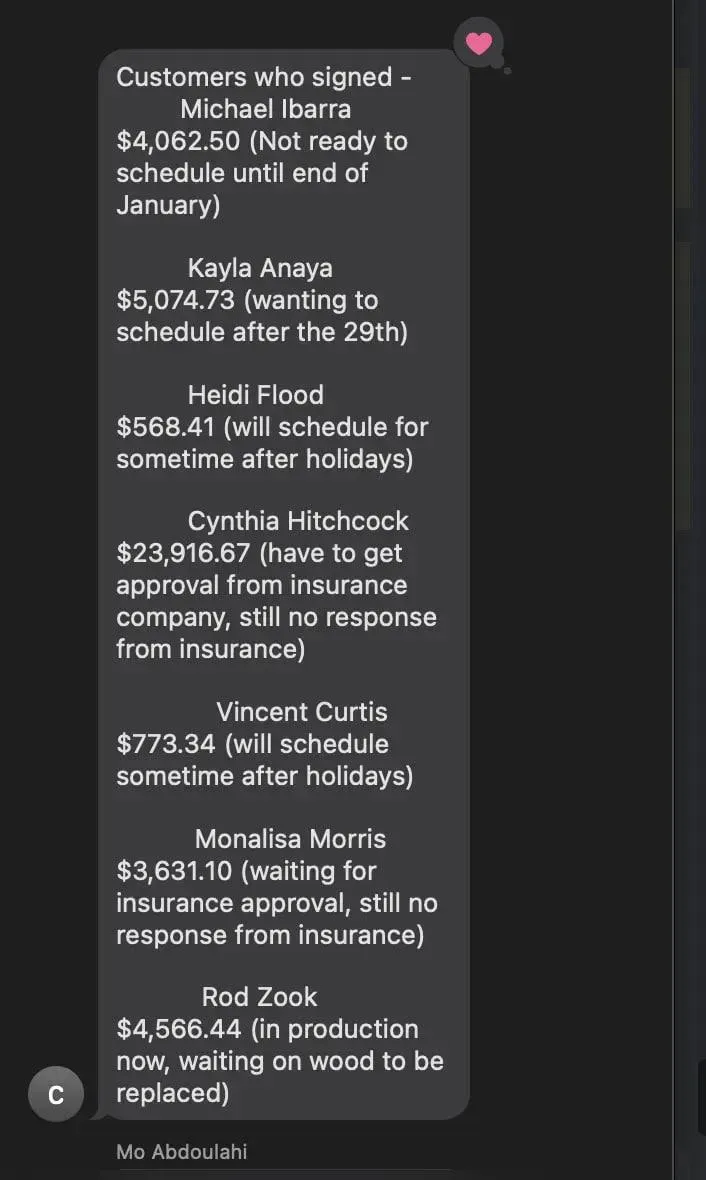Click the pink heart reaction icon
This screenshot has height=1180, width=706.
pos(479,44)
